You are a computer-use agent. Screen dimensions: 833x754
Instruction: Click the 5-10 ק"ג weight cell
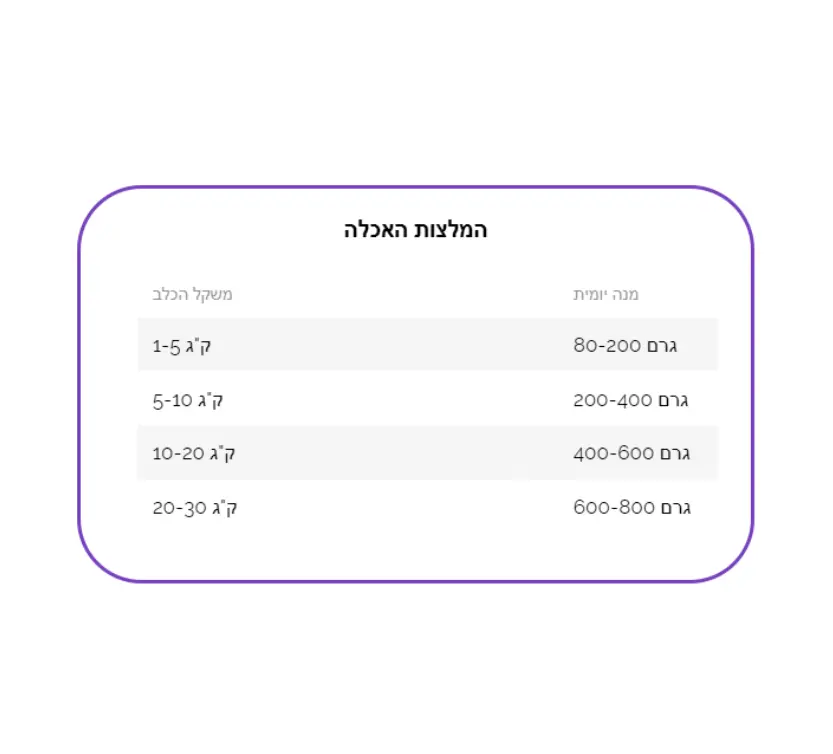point(188,400)
